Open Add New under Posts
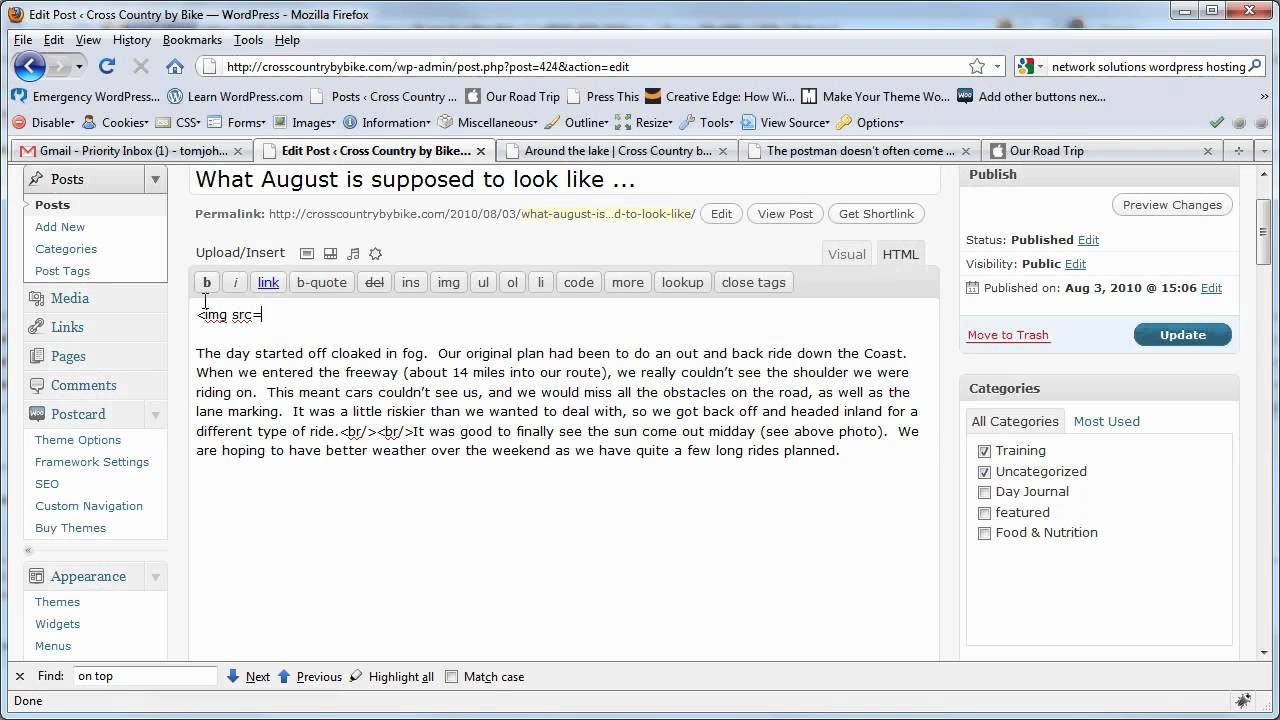This screenshot has height=720, width=1280. pos(60,227)
